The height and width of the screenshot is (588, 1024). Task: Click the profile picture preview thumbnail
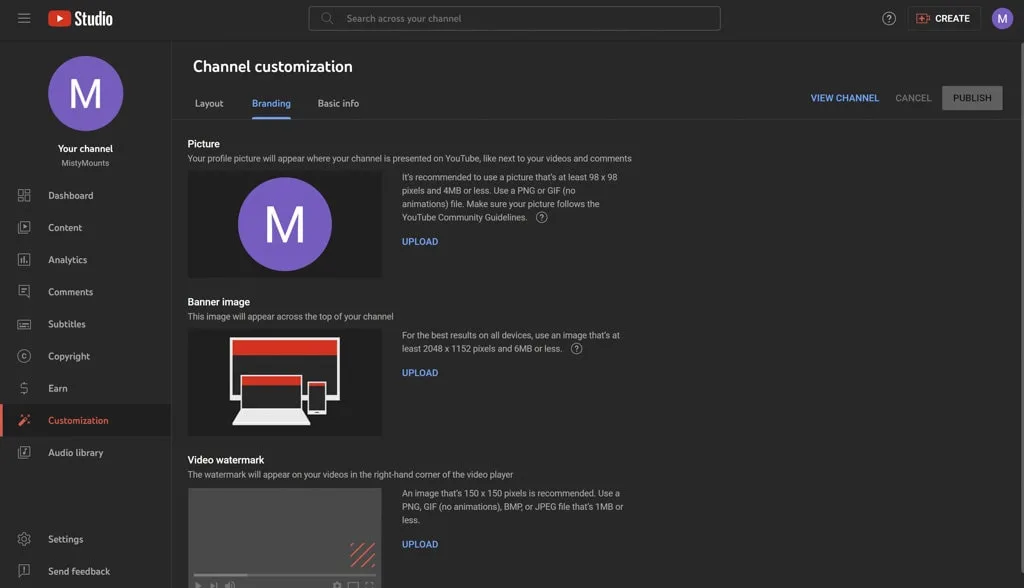click(285, 224)
